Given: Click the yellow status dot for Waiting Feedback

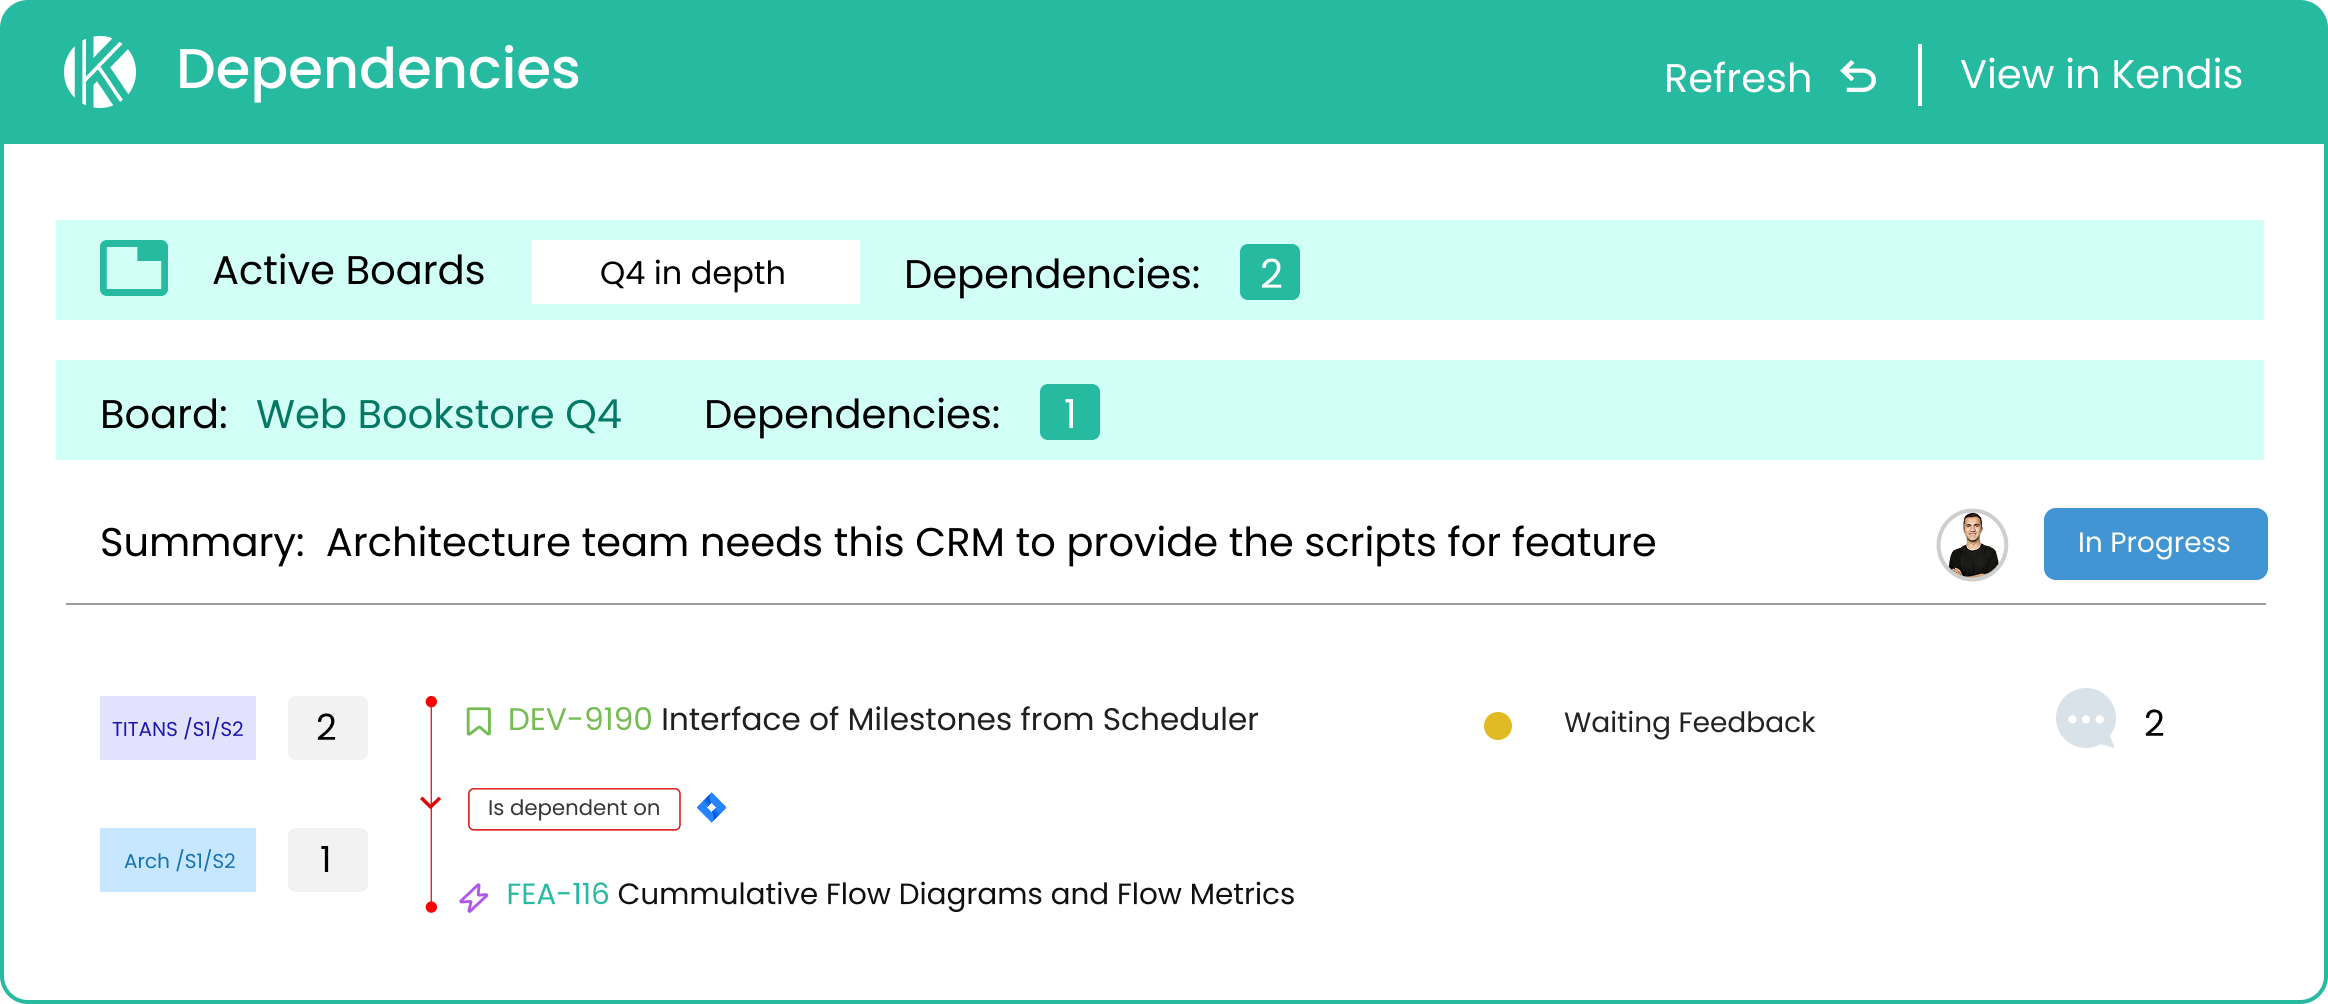Looking at the screenshot, I should point(1497,722).
